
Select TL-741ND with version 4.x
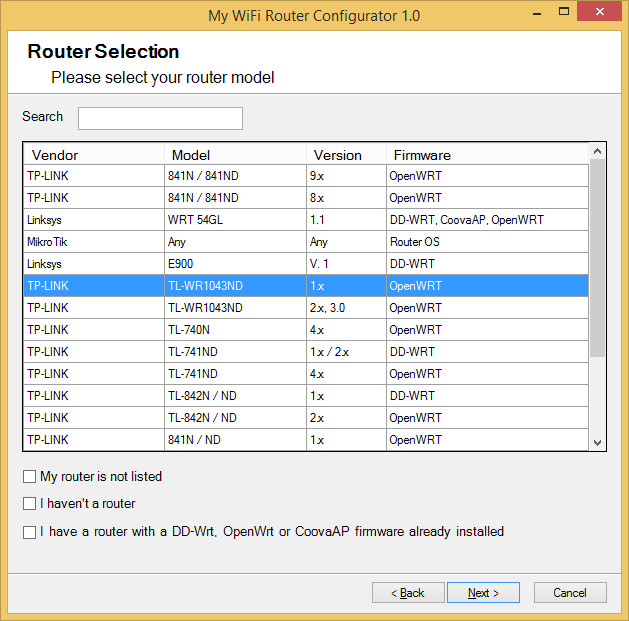306,374
